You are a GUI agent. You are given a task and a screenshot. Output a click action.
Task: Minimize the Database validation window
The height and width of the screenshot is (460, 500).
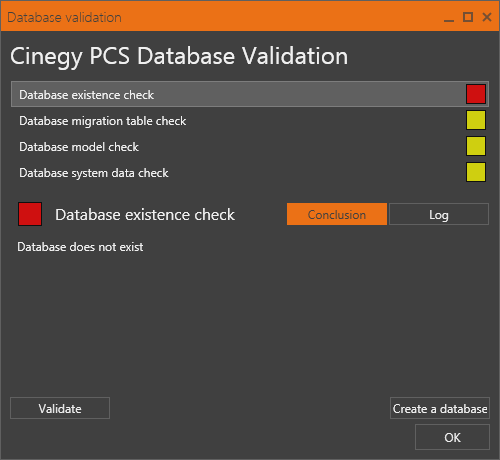click(x=449, y=17)
